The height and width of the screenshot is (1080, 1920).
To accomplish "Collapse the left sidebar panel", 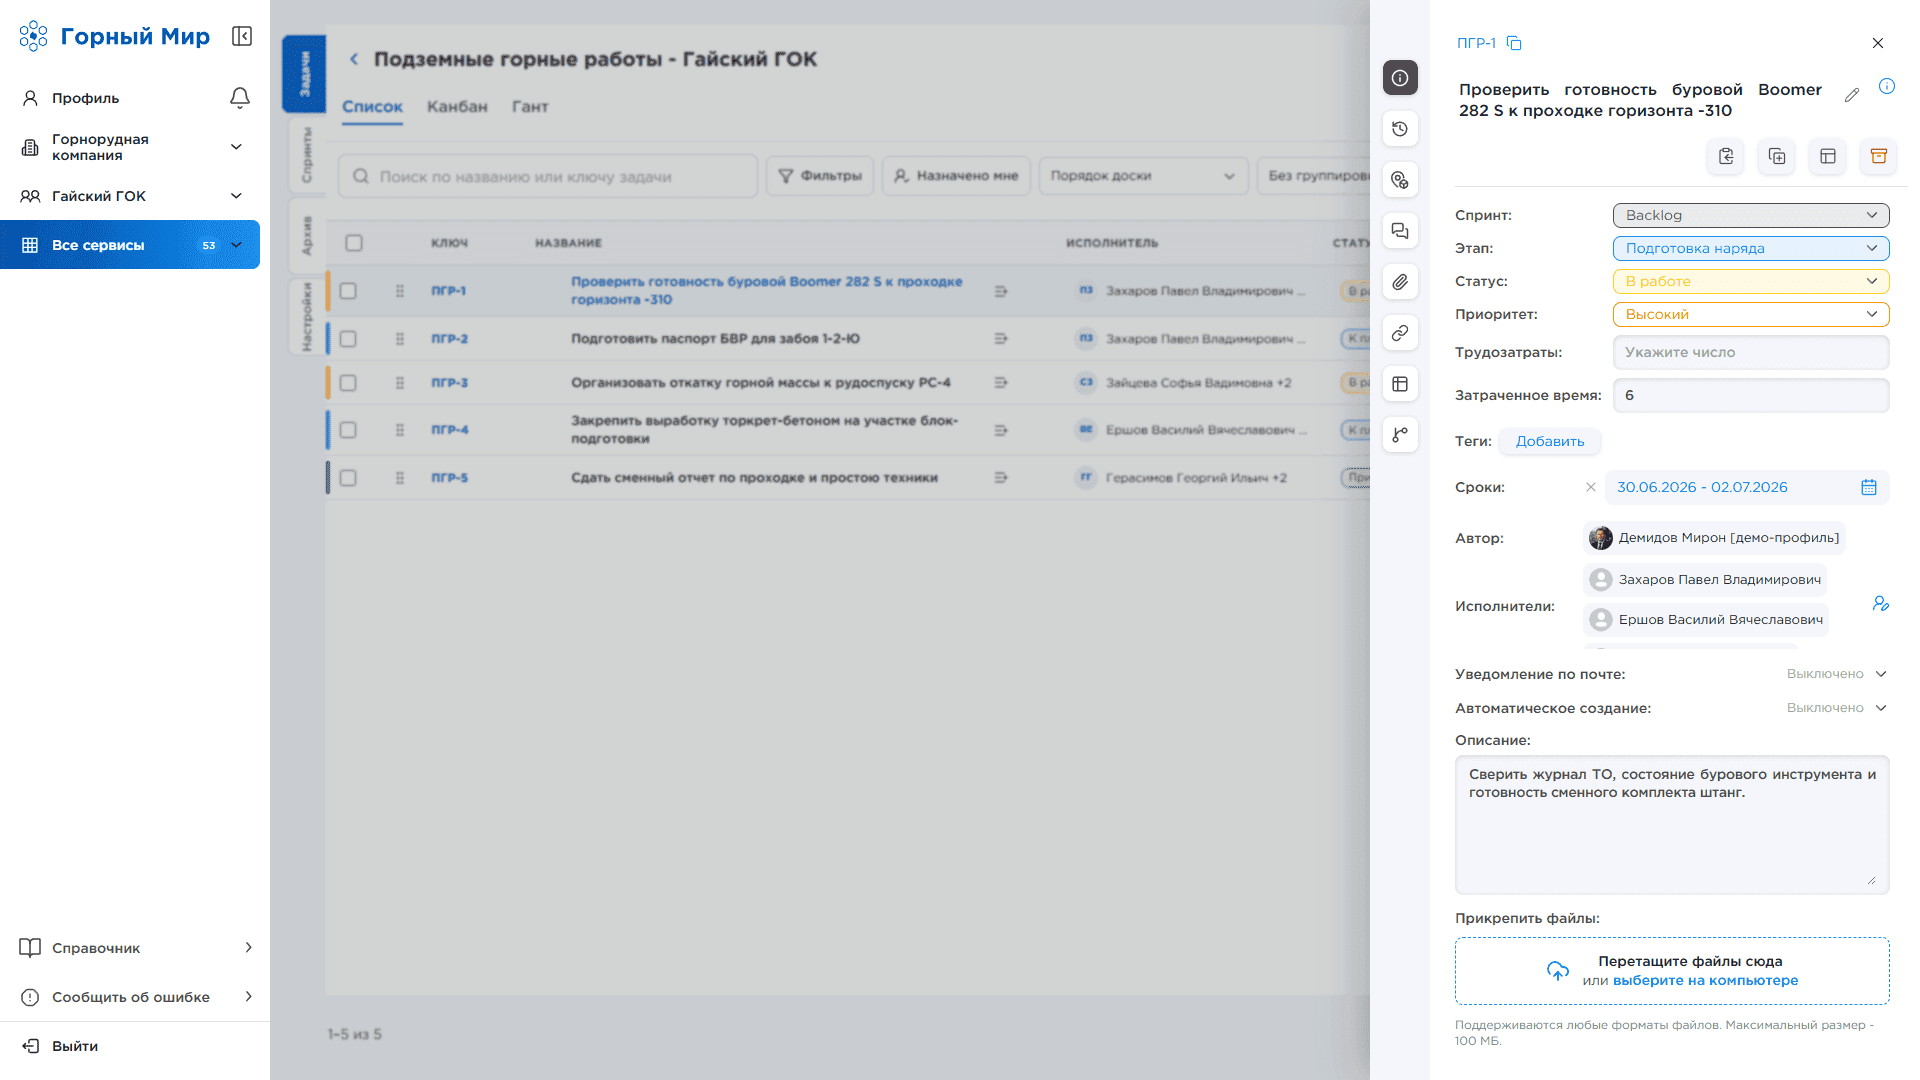I will pyautogui.click(x=242, y=36).
